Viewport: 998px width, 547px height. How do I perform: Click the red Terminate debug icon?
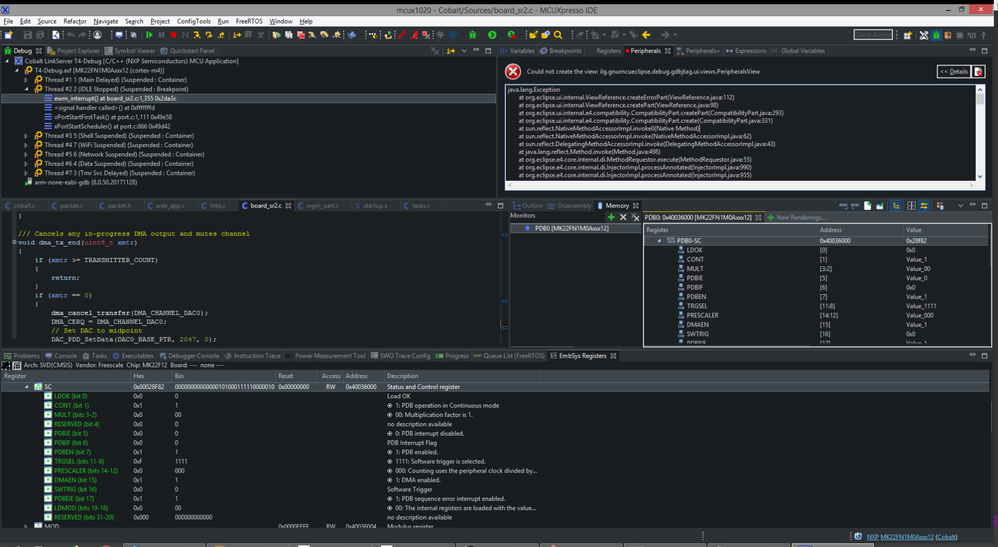click(175, 35)
